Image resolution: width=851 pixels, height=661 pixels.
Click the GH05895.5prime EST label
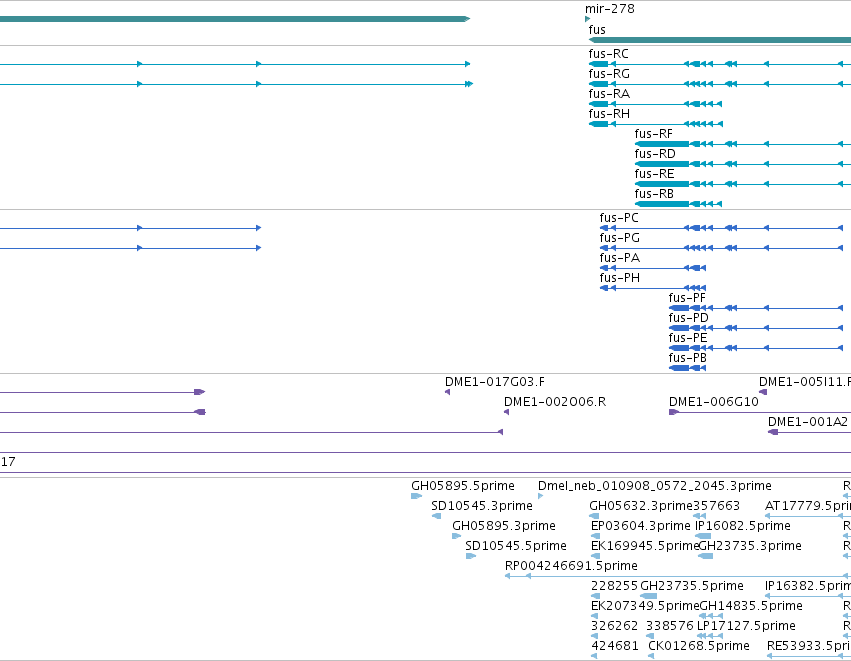(462, 486)
